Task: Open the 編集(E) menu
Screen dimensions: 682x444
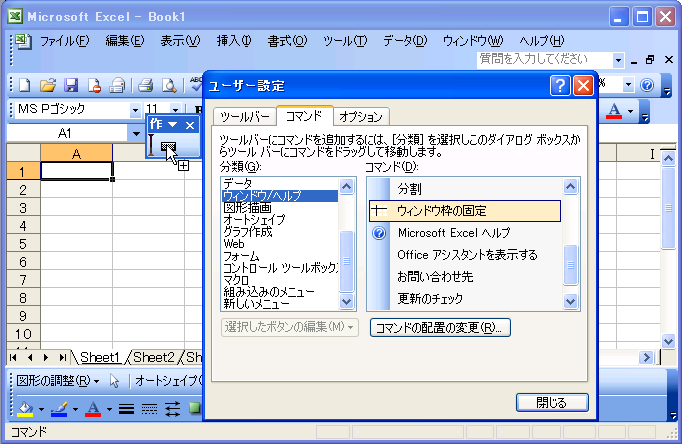Action: click(125, 41)
